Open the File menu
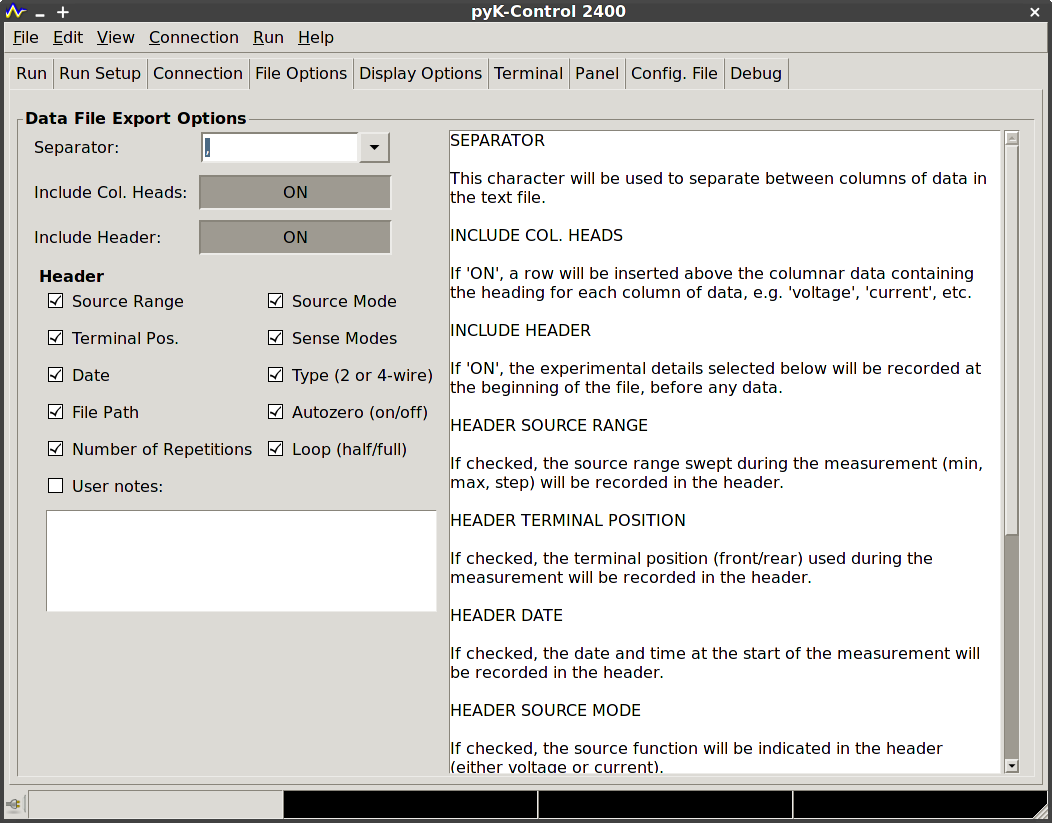Viewport: 1052px width, 823px height. click(x=25, y=38)
